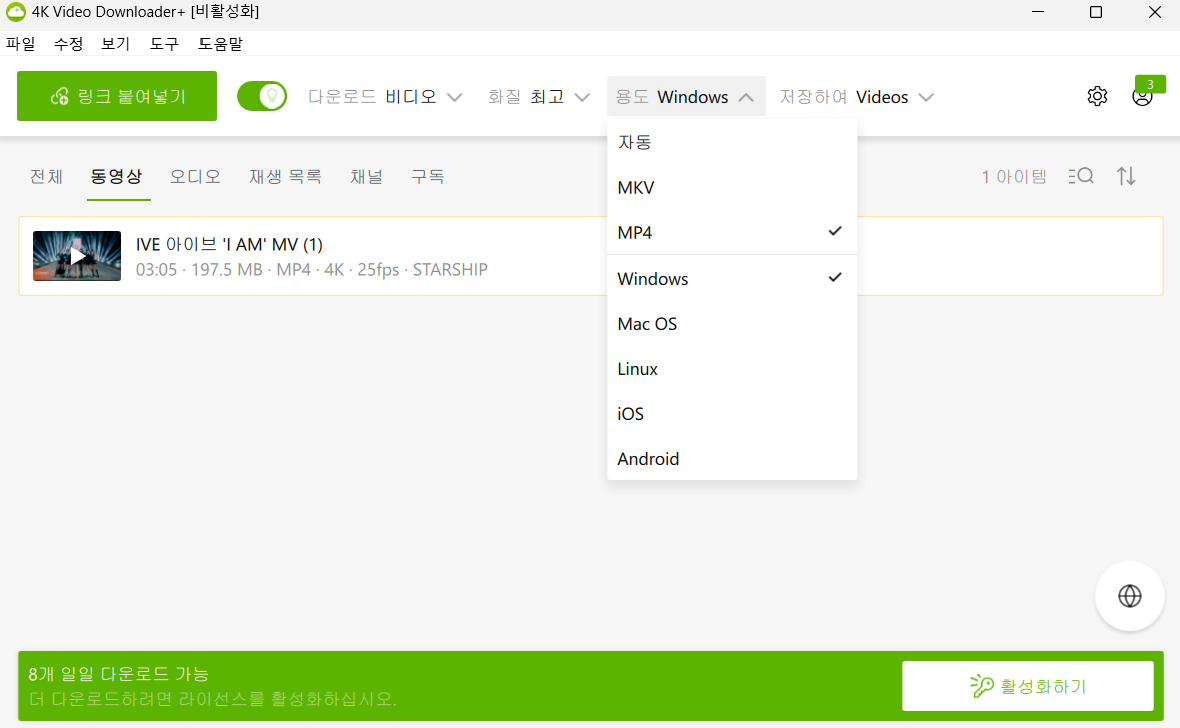Screen dimensions: 1180x728
Task: Open the 도구 menu
Action: point(164,44)
